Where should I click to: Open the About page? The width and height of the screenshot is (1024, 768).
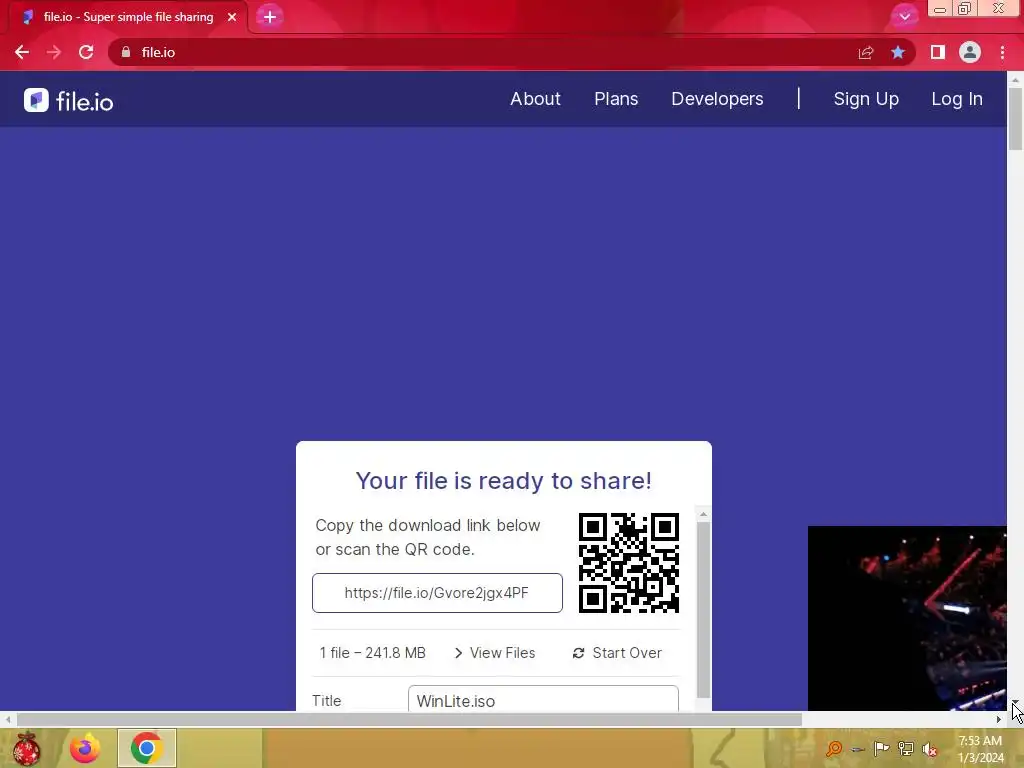point(536,99)
